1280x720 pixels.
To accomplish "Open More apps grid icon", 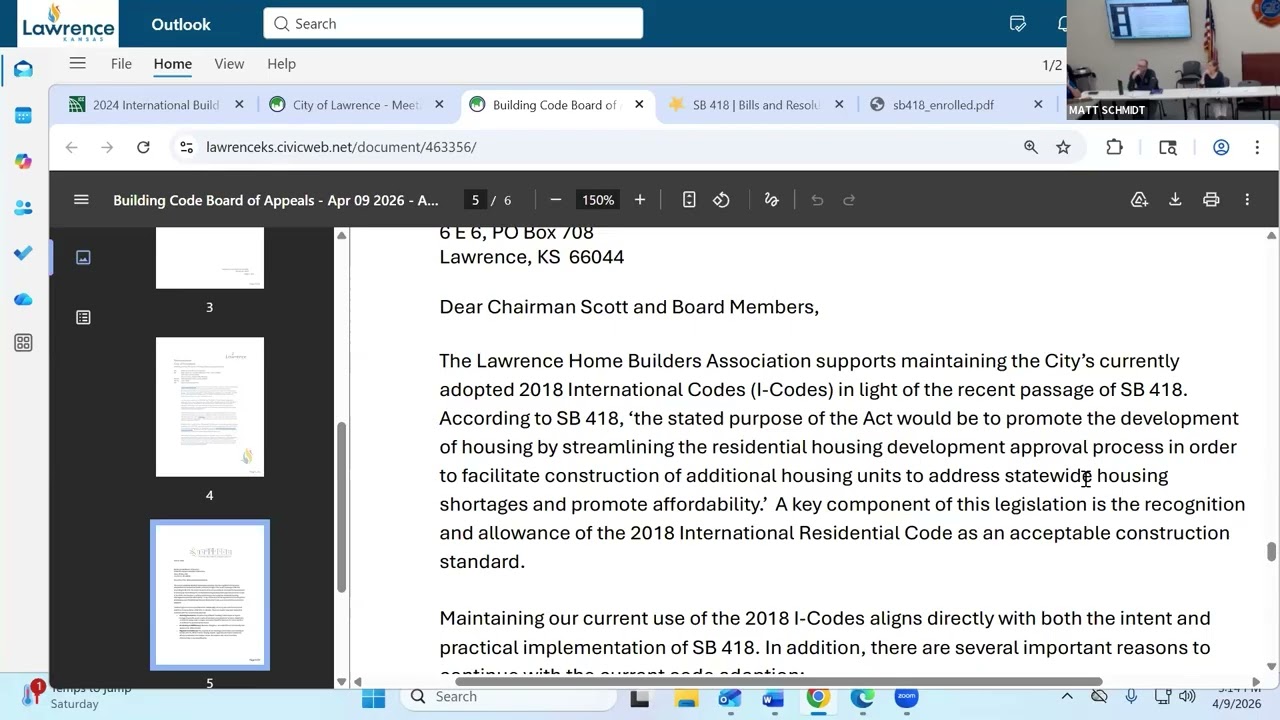I will tap(23, 343).
